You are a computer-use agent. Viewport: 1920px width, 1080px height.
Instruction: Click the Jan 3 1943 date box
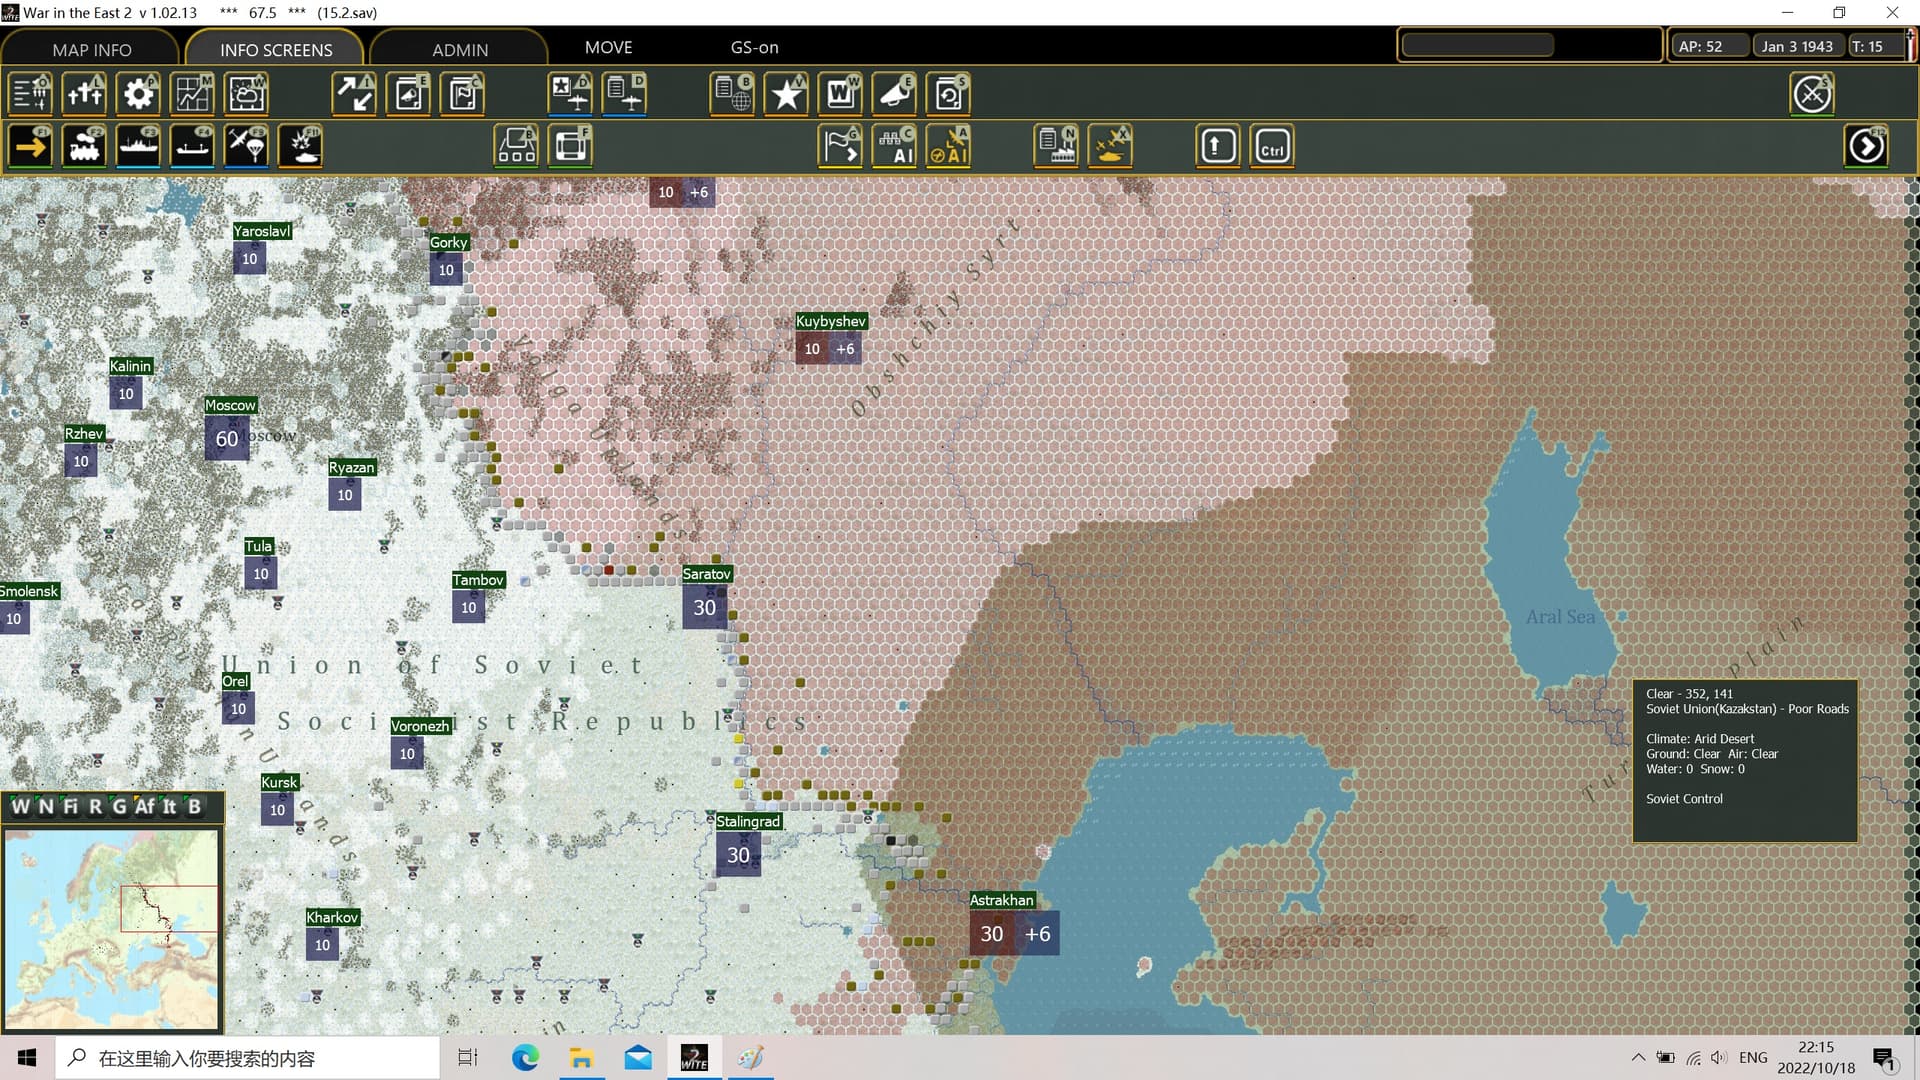[1797, 46]
